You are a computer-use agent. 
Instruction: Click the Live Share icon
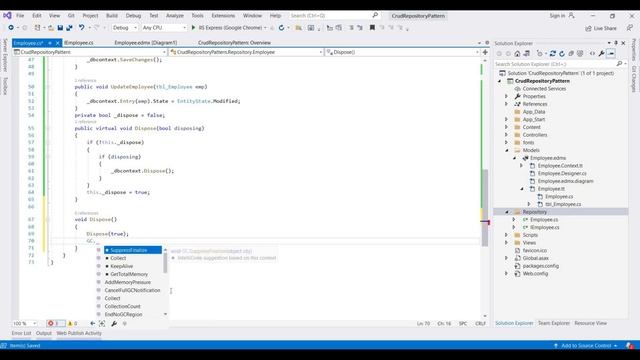coord(588,28)
